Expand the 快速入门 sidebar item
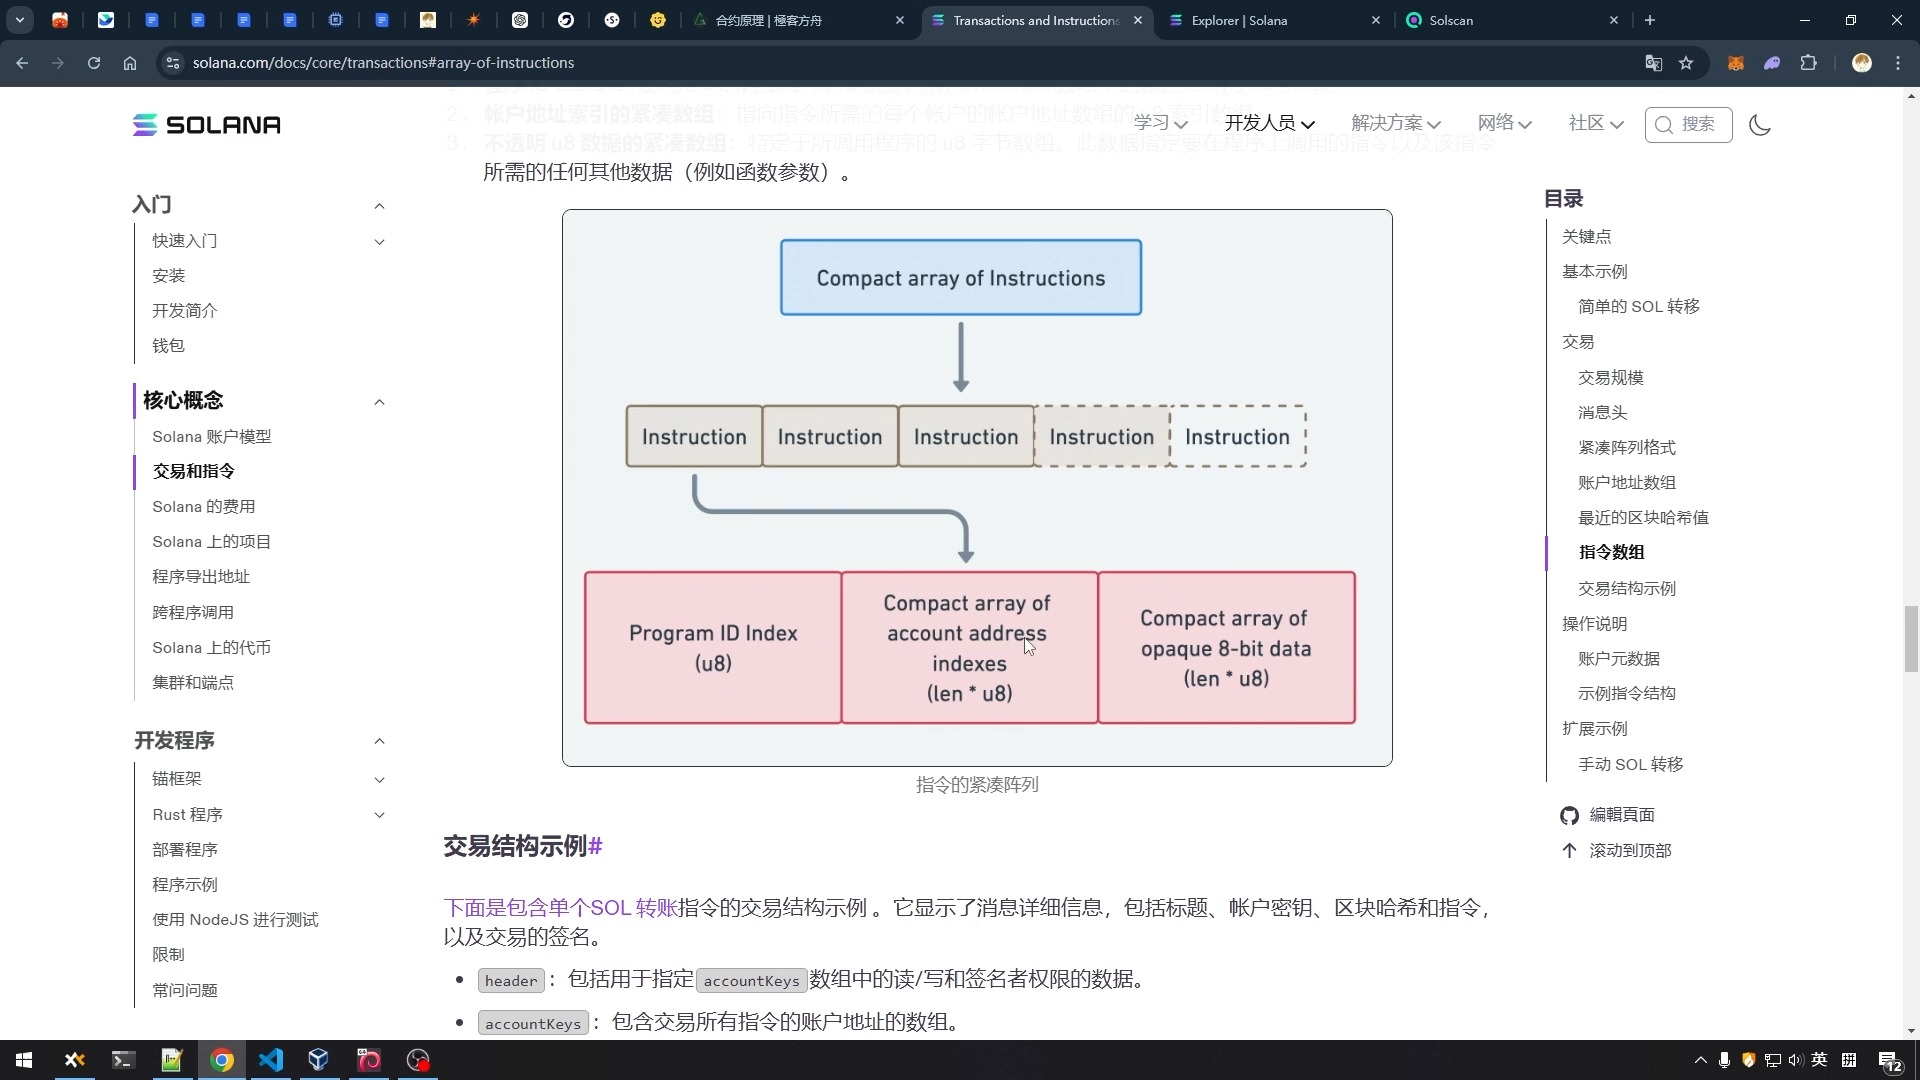 click(x=379, y=241)
